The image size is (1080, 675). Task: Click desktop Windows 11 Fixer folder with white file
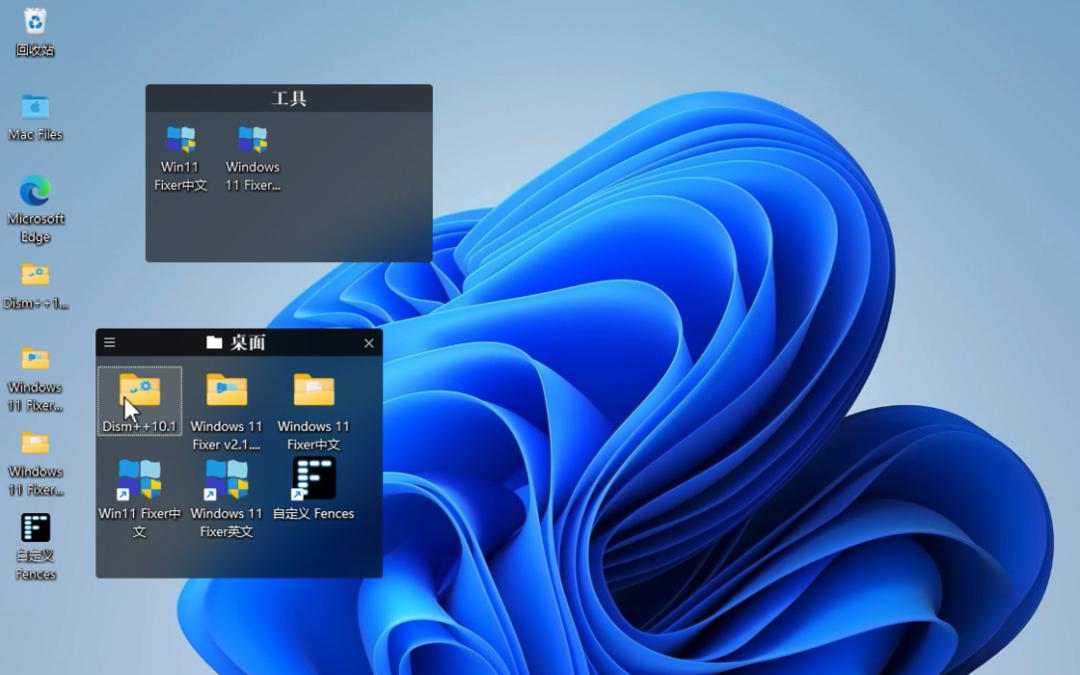(35, 443)
